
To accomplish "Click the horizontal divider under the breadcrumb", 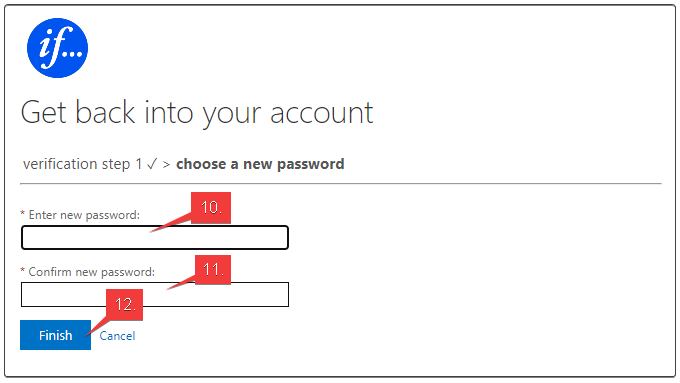I will [x=341, y=184].
